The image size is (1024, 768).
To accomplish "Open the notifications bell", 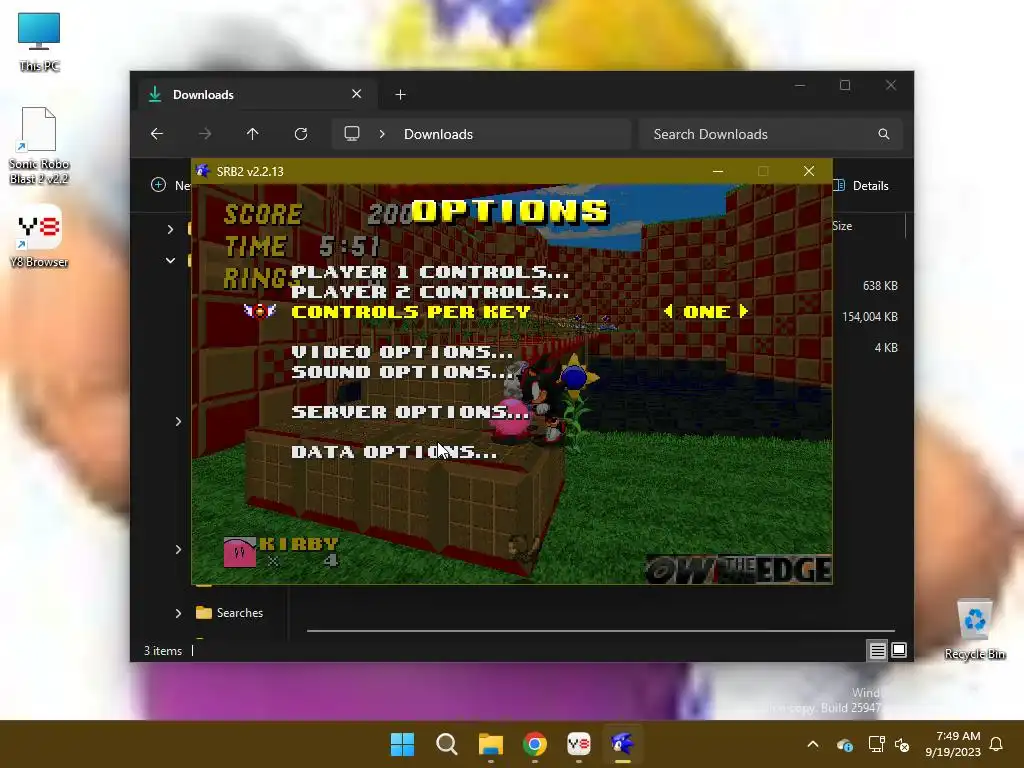I will pos(997,744).
